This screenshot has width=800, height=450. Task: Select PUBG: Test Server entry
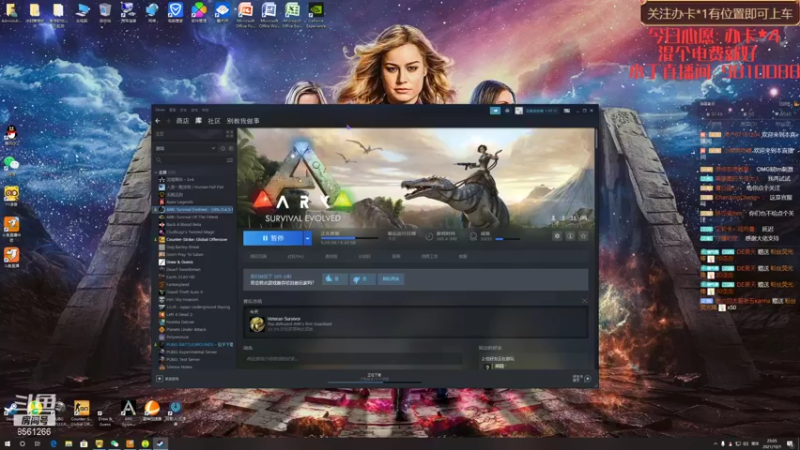[x=194, y=359]
